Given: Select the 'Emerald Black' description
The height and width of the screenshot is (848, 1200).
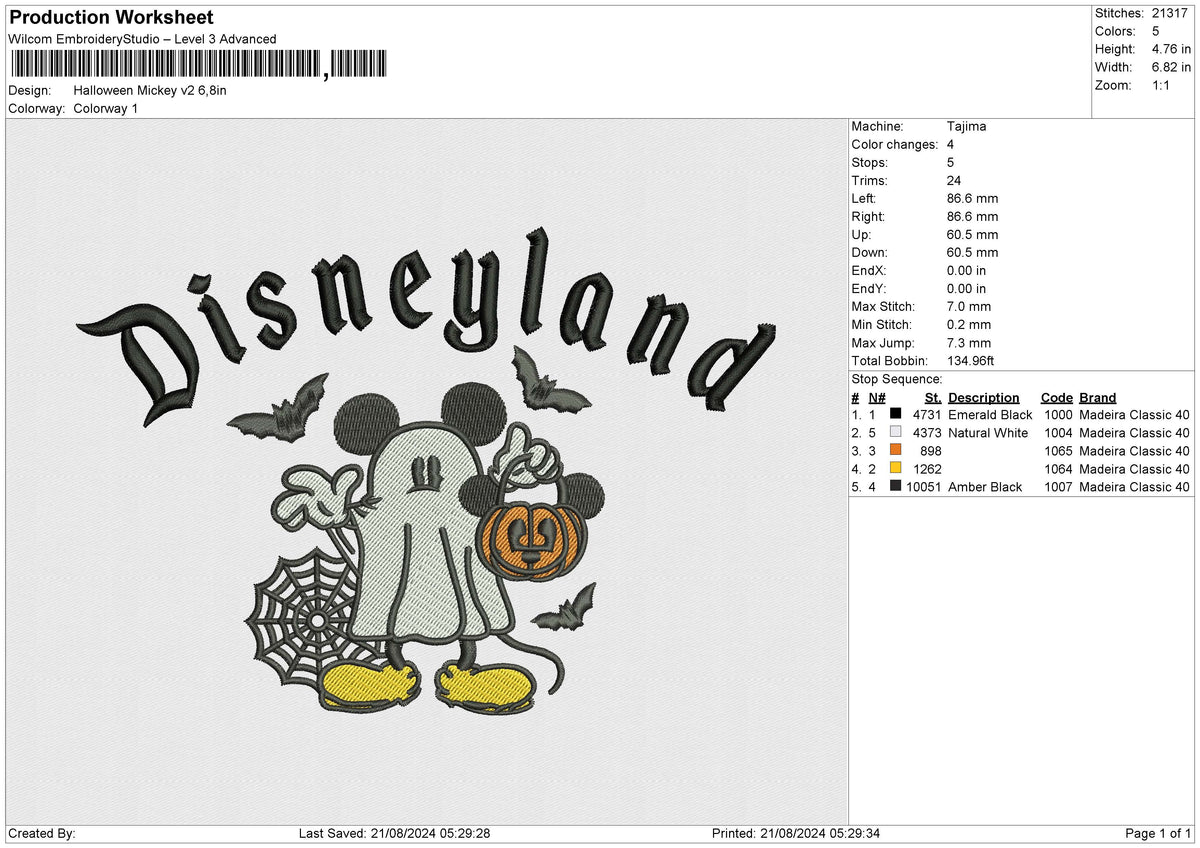Looking at the screenshot, I should (x=990, y=415).
